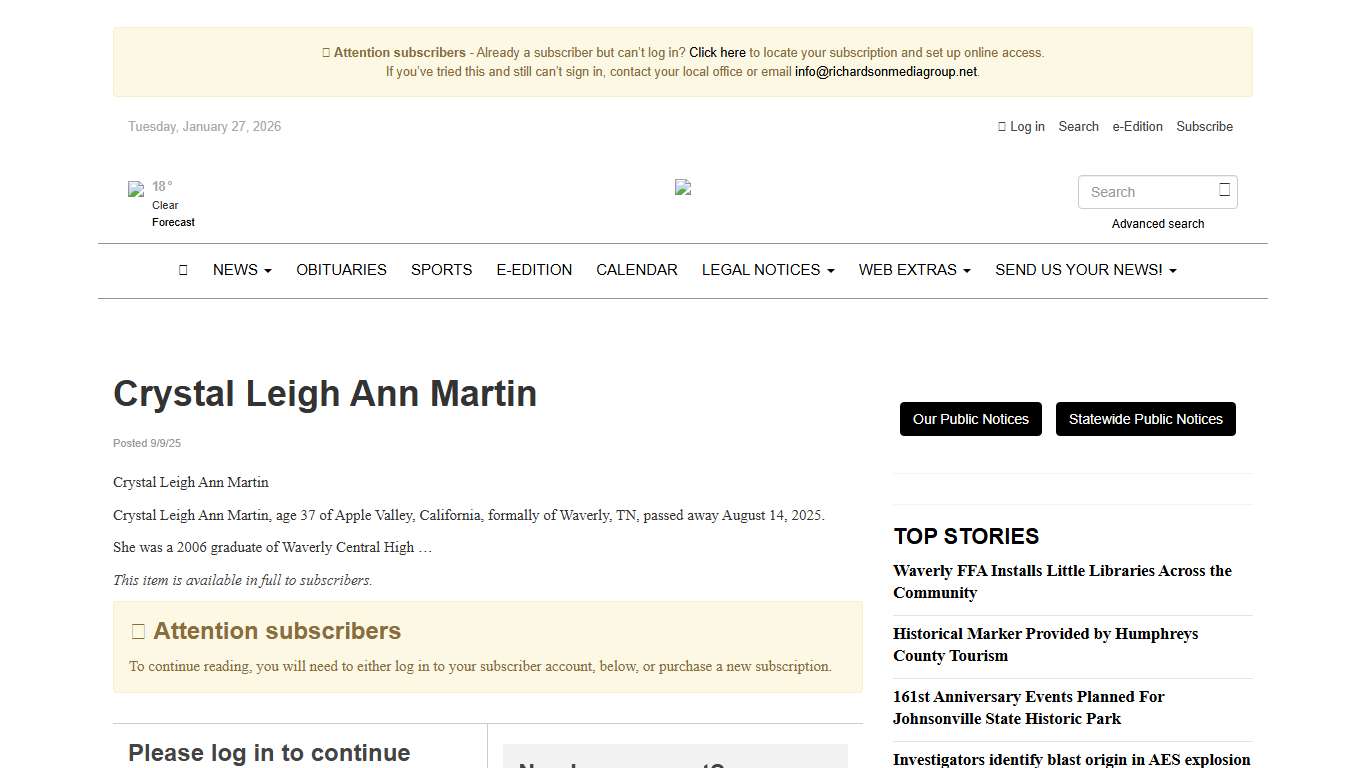The height and width of the screenshot is (768, 1366).
Task: Email info@richardsonmediagroup.net via the link
Action: (884, 71)
